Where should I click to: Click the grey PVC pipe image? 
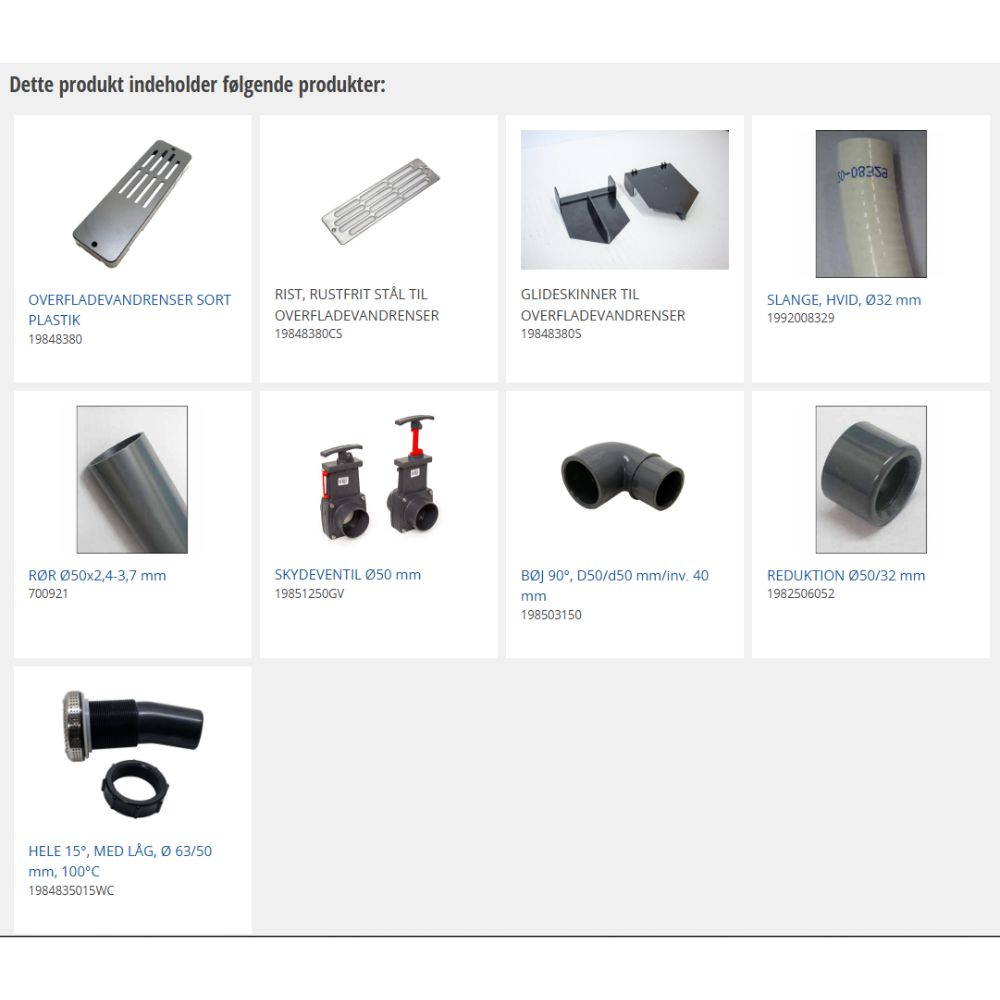(132, 479)
